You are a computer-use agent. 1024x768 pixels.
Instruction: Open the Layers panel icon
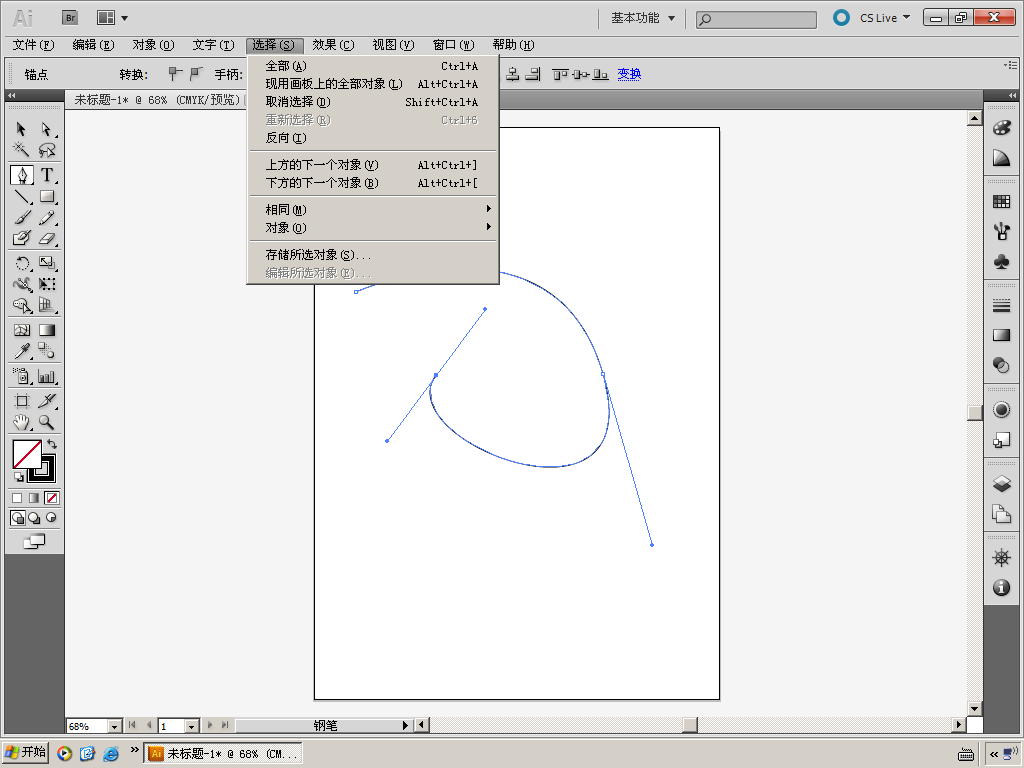tap(1001, 484)
